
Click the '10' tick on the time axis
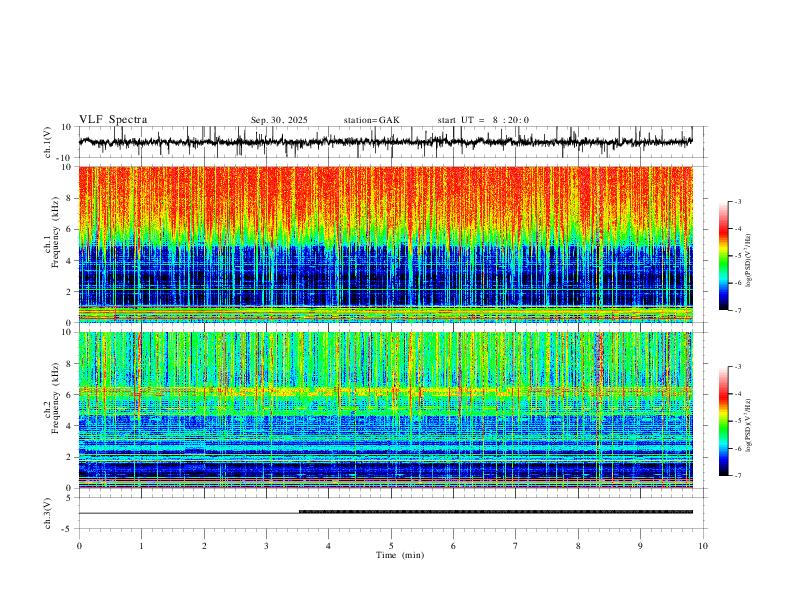coord(703,546)
